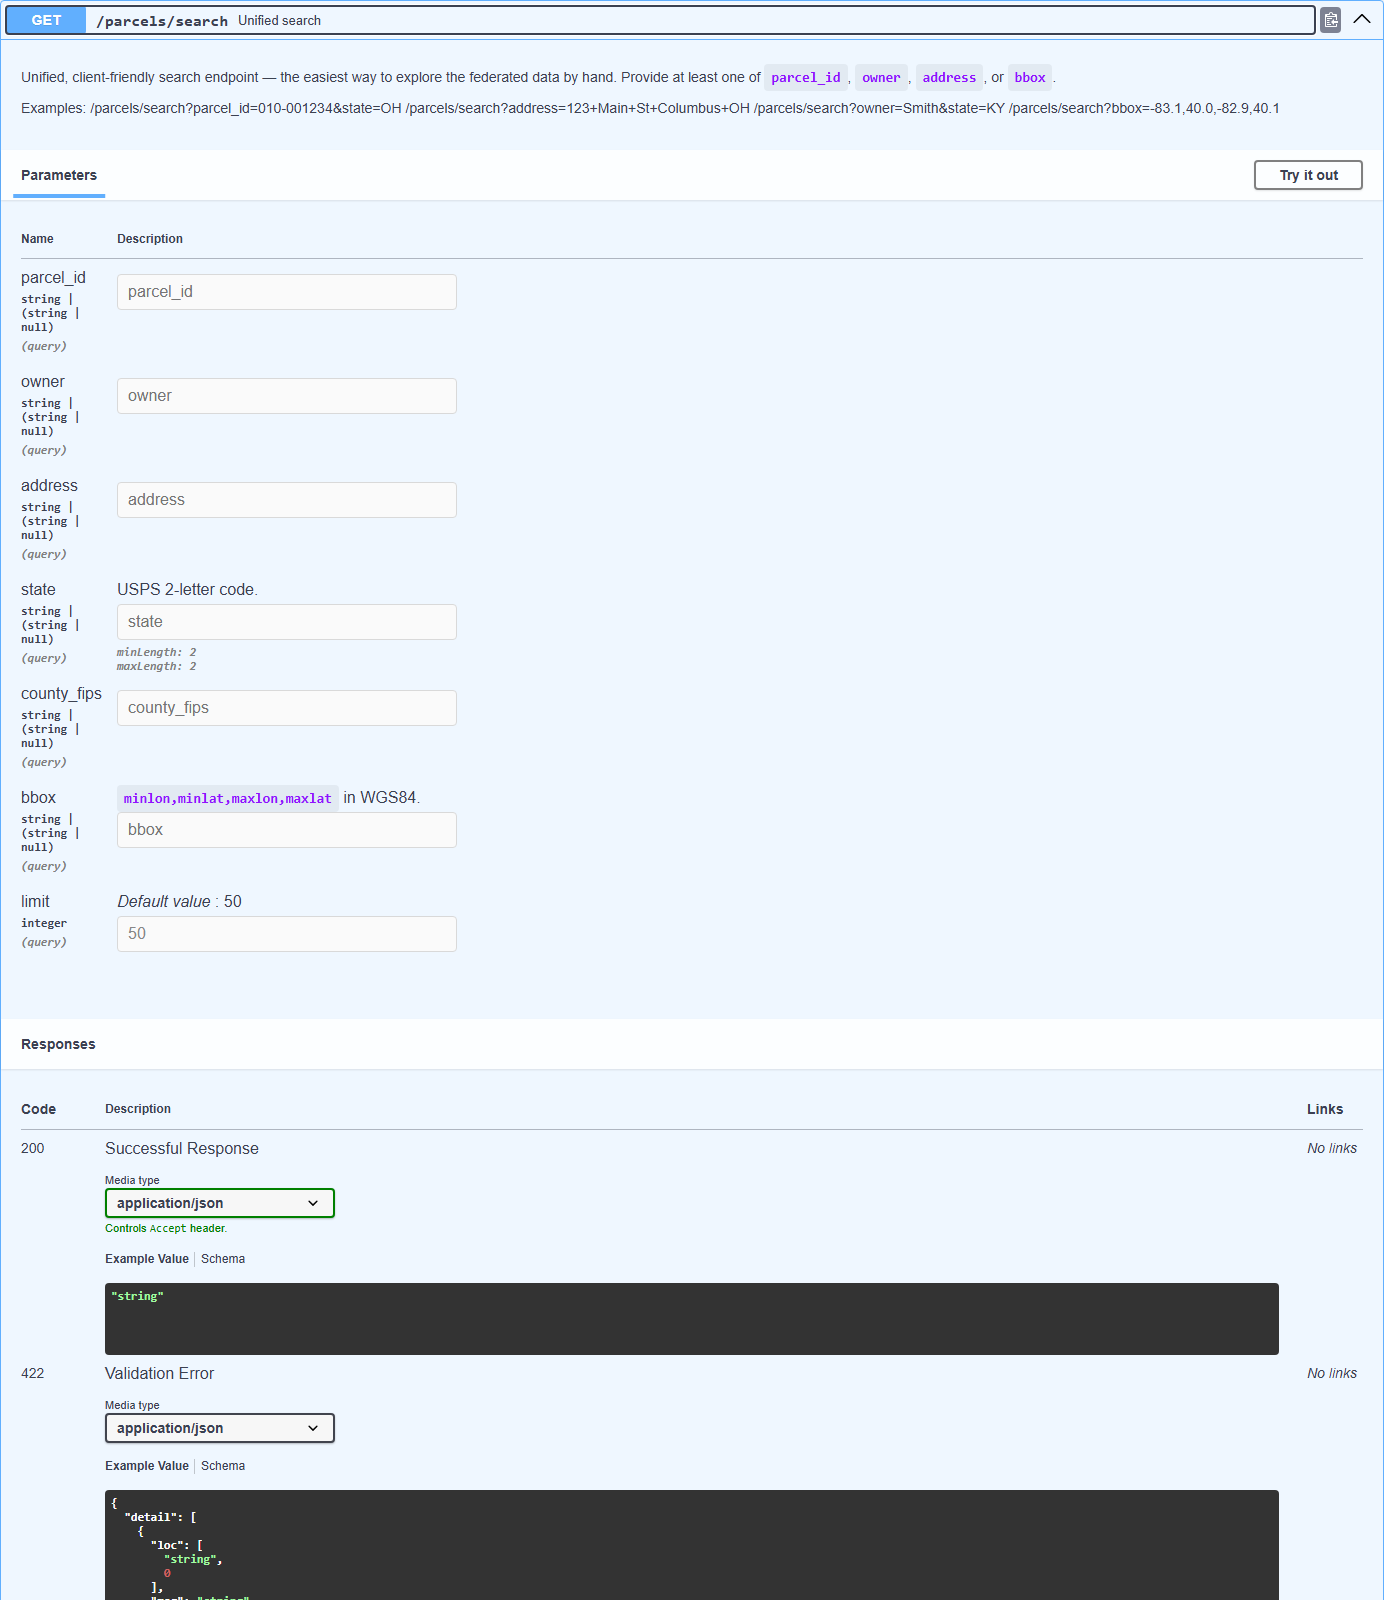This screenshot has height=1600, width=1384.
Task: Select Example Value tab under 422 response
Action: pos(147,1466)
